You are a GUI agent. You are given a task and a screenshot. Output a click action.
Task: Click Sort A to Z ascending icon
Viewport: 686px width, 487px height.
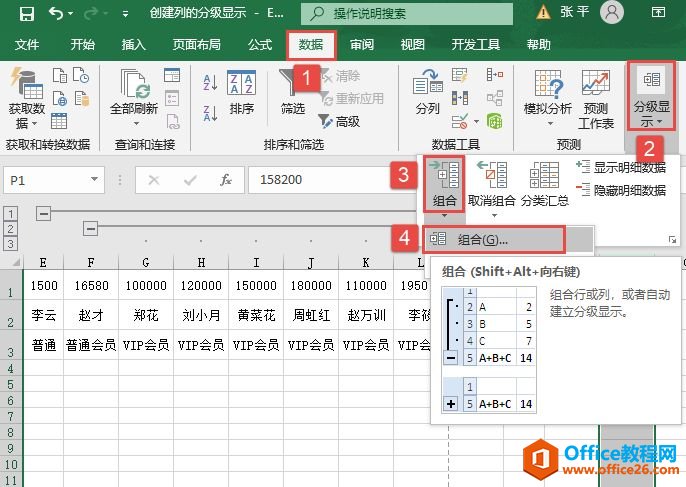[x=210, y=82]
